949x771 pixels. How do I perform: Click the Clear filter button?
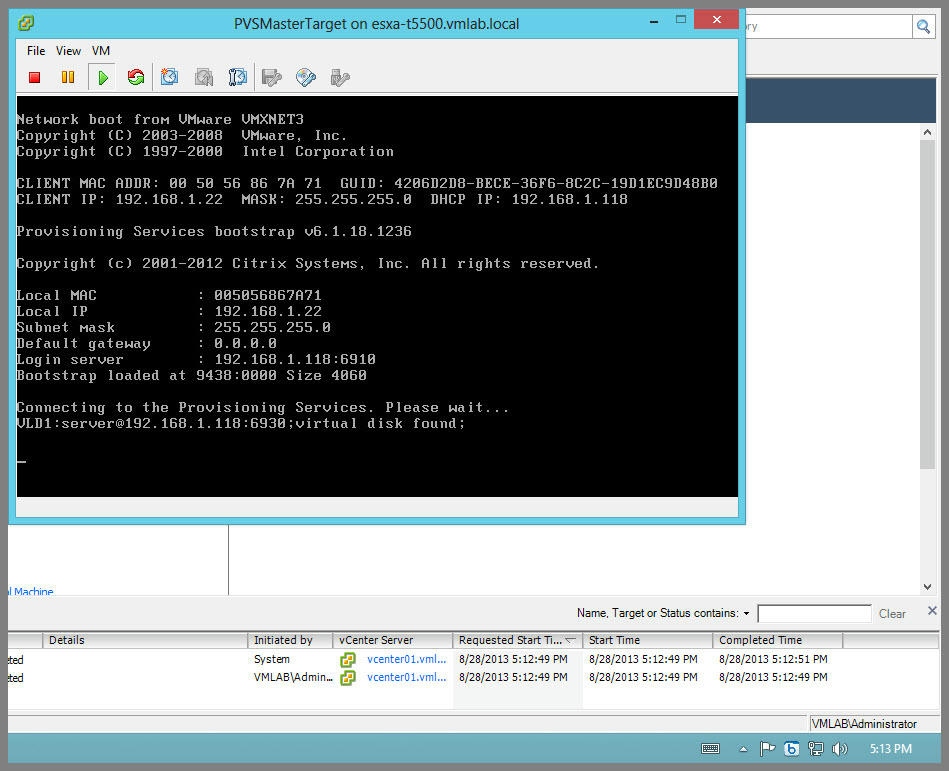click(892, 613)
